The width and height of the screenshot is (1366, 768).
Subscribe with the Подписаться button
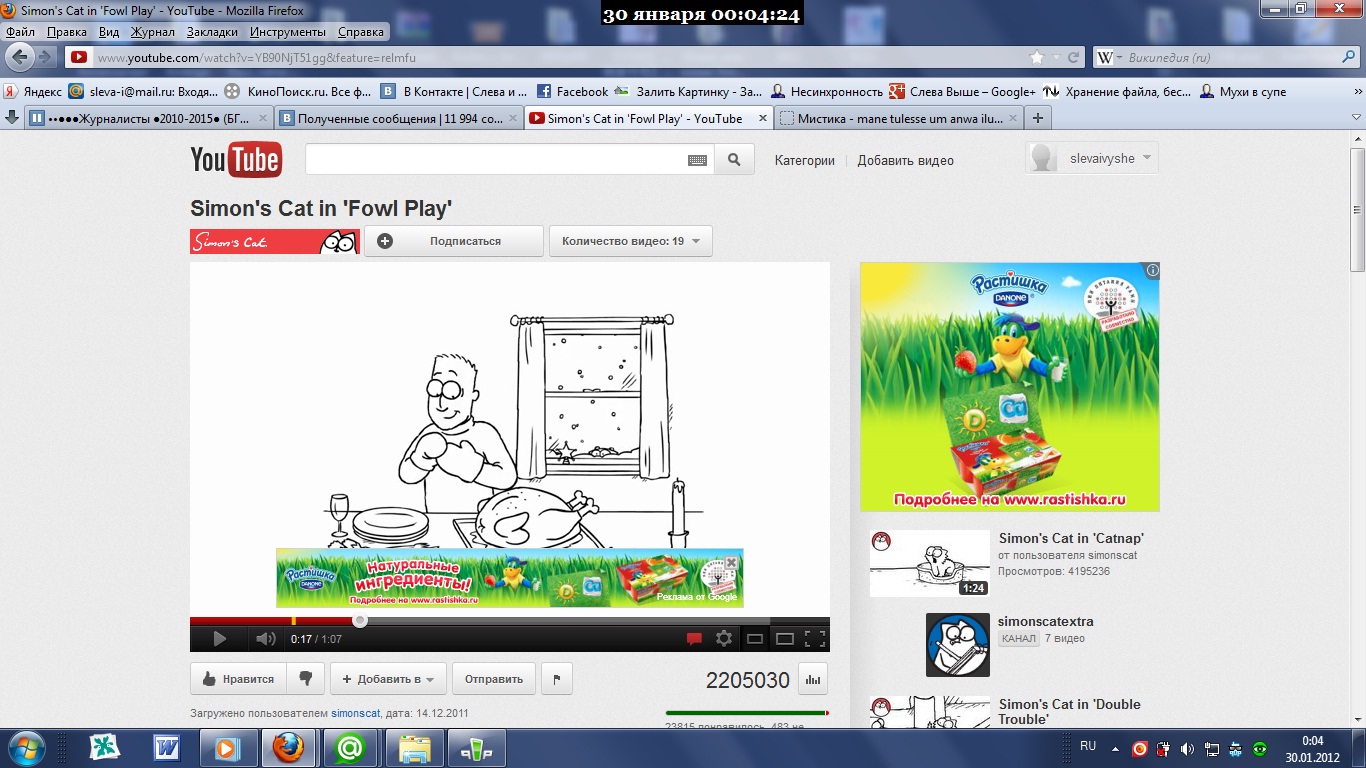(x=454, y=241)
